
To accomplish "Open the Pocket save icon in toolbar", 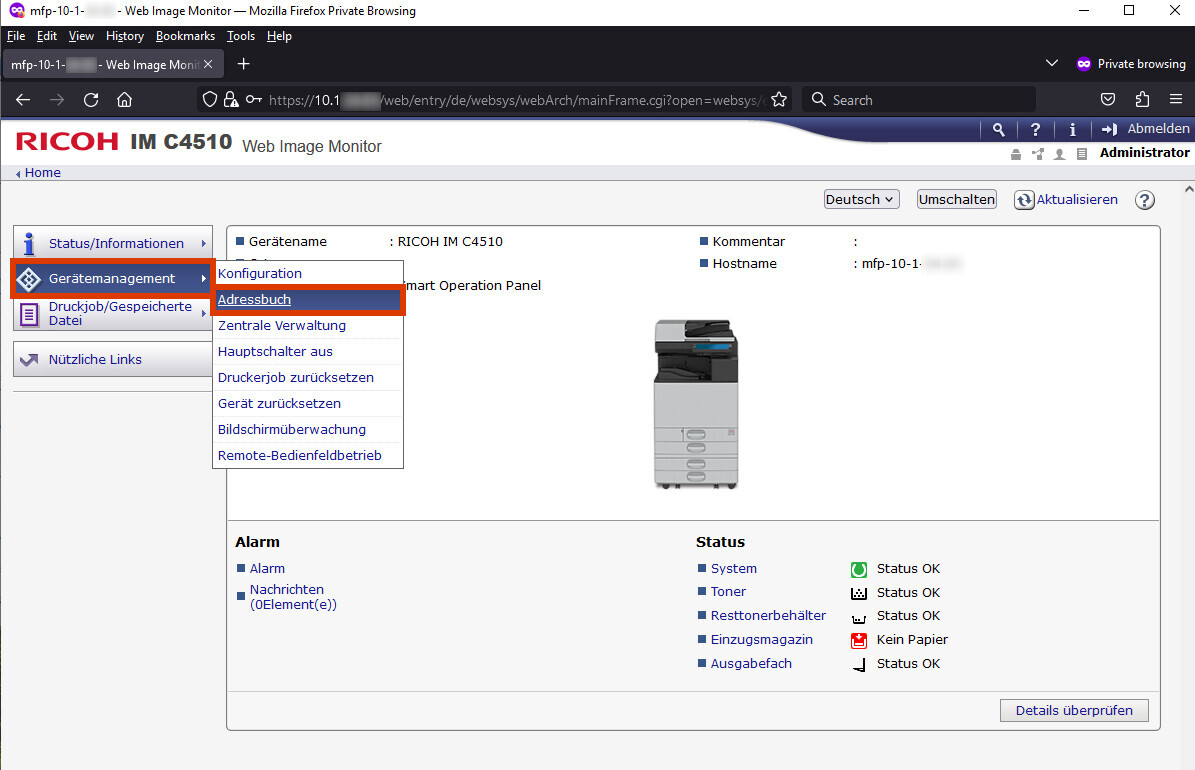I will 1108,100.
